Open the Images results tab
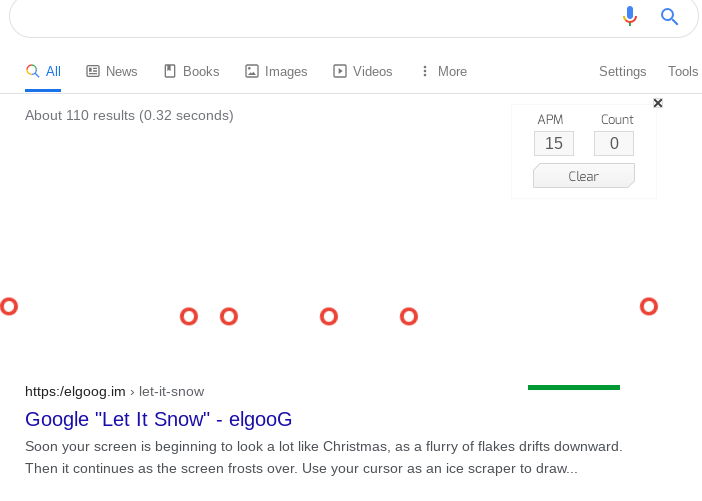Image resolution: width=702 pixels, height=501 pixels. [276, 72]
